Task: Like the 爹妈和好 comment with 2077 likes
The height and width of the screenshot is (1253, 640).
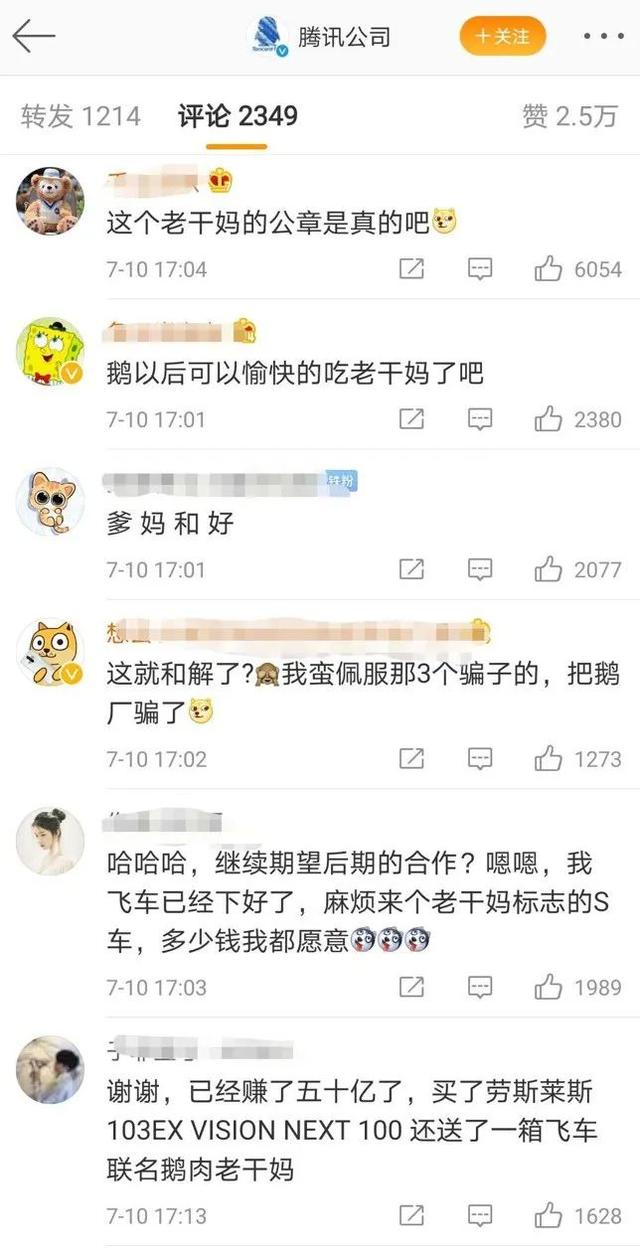Action: [548, 570]
